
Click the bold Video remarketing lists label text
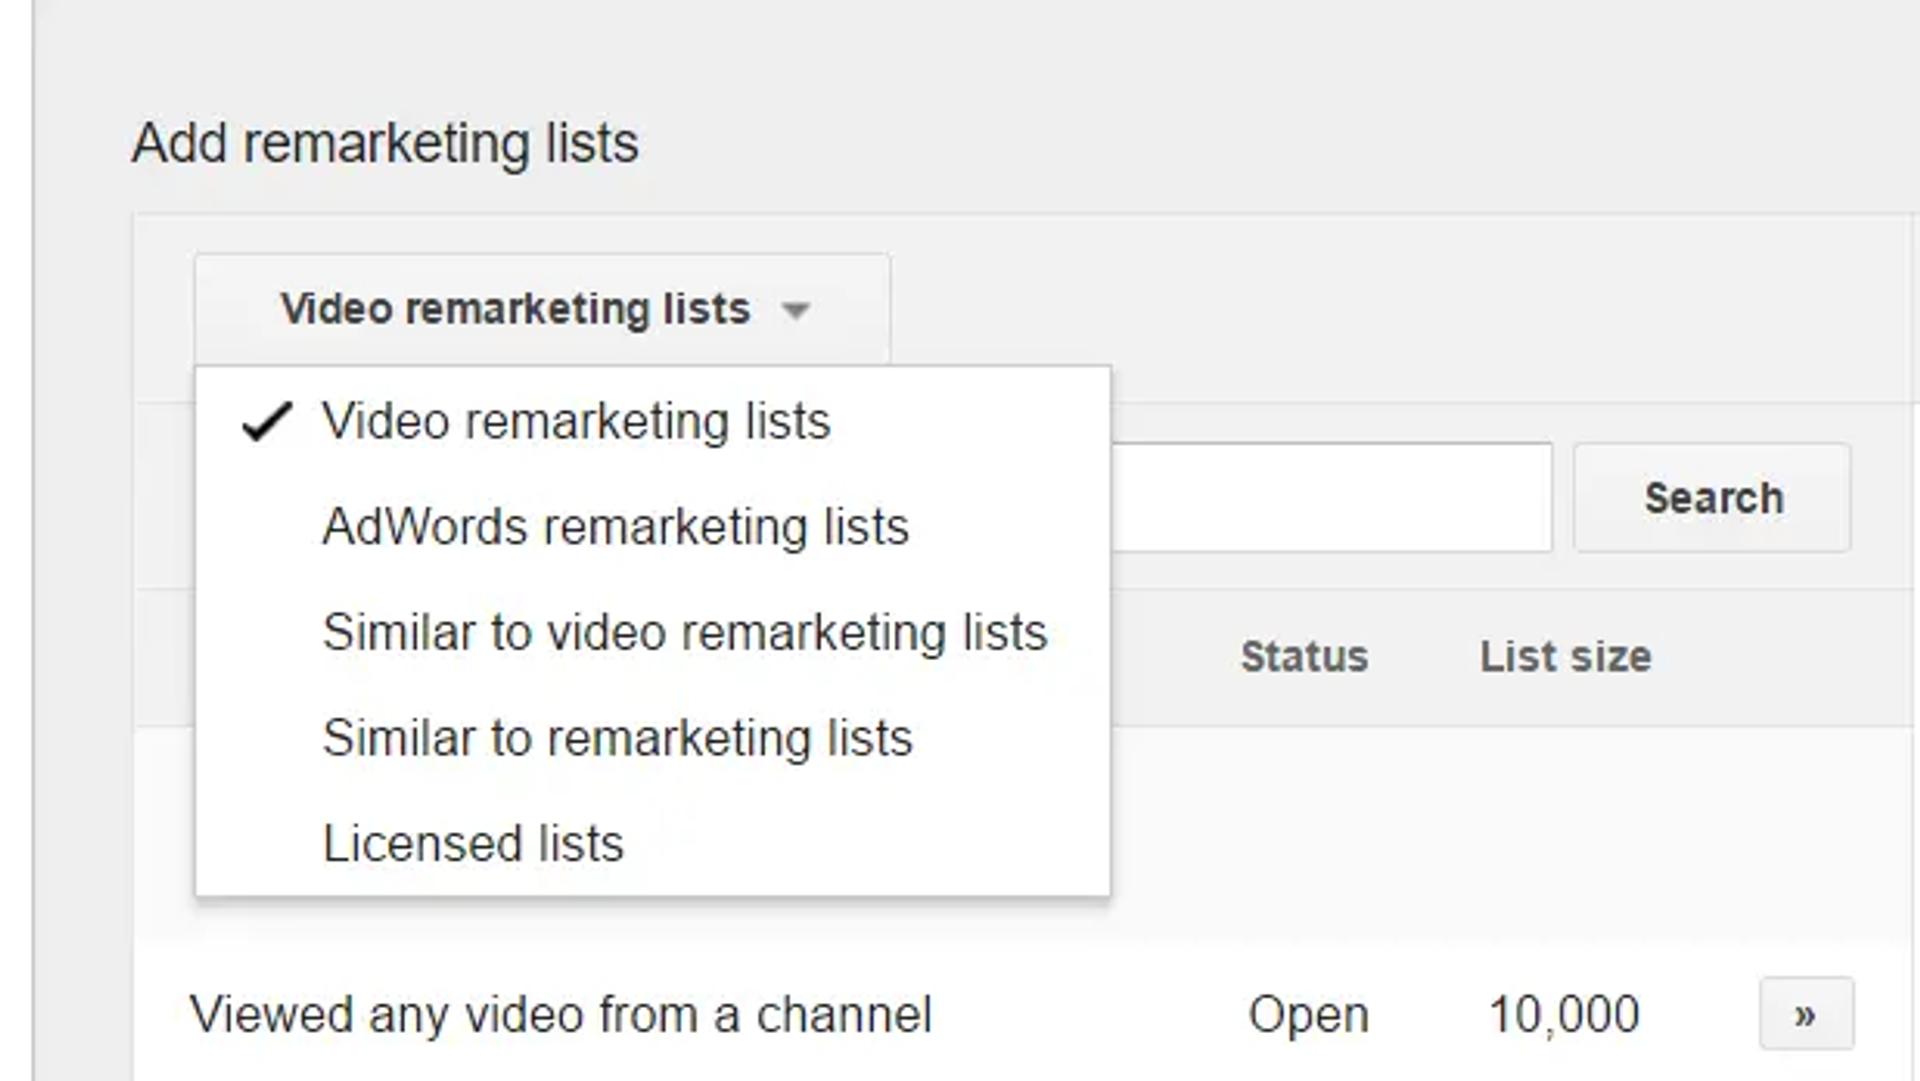pos(515,309)
